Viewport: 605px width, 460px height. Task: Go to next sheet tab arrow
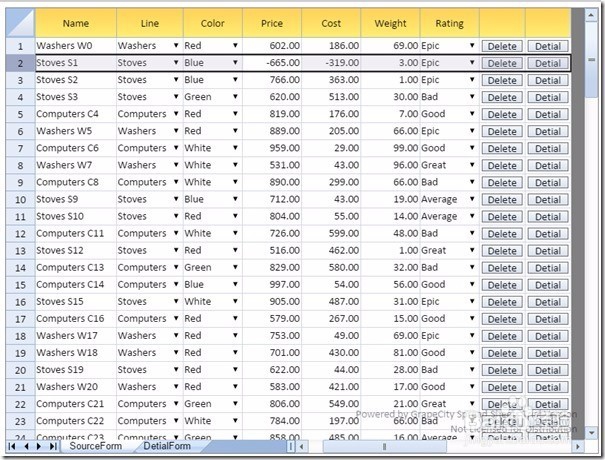coord(39,446)
